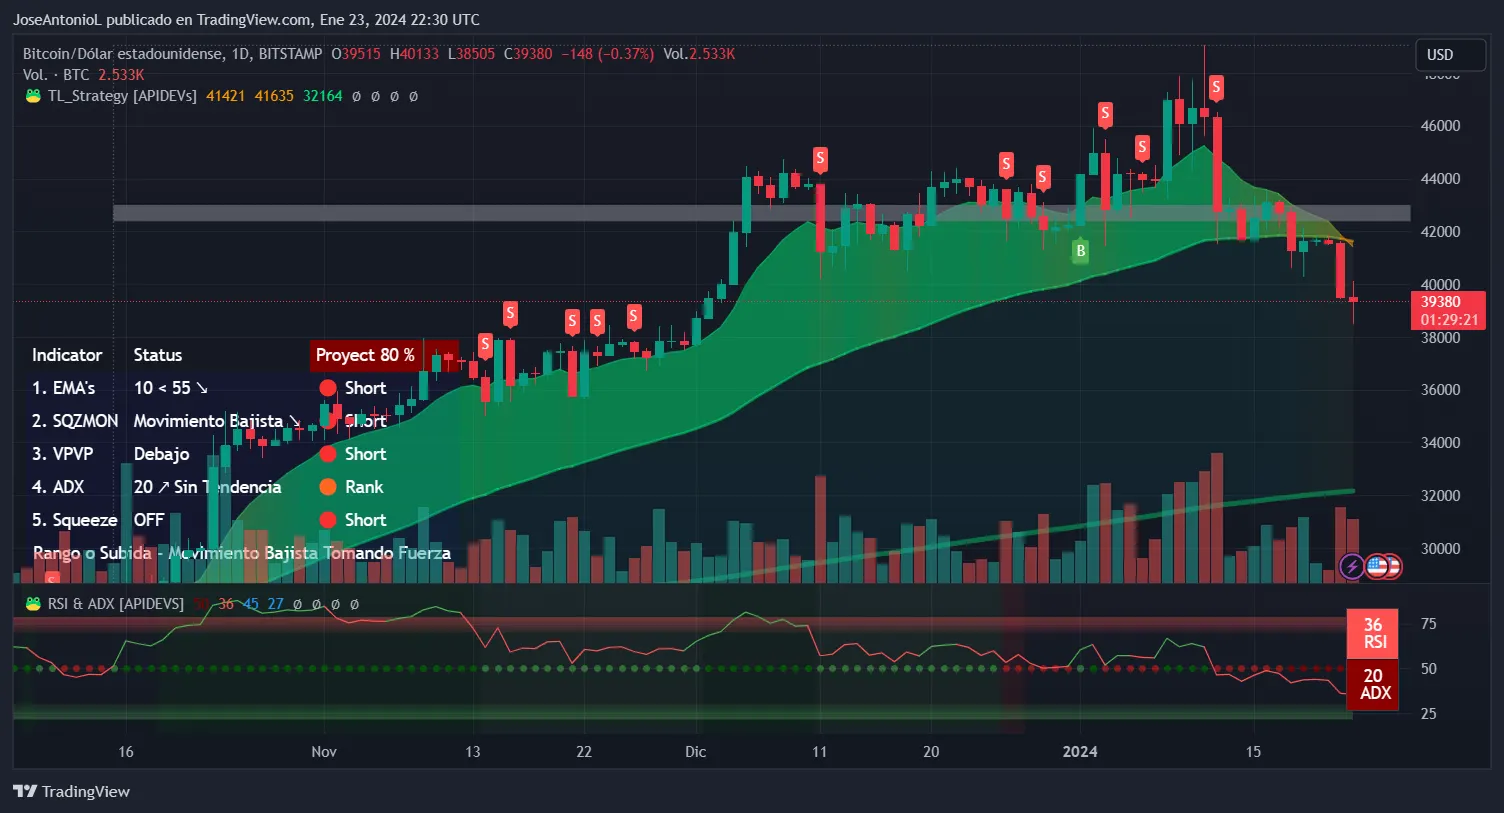Click the Proyect 80 % label

(365, 355)
